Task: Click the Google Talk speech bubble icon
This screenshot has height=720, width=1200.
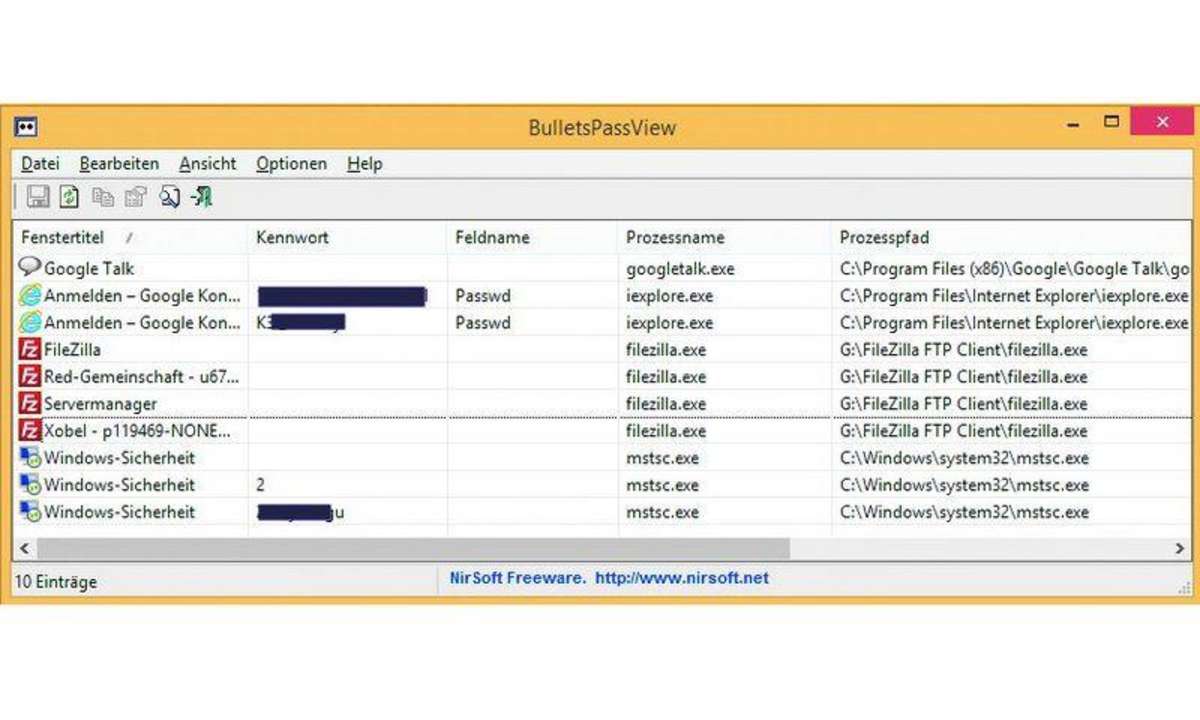Action: (x=30, y=267)
